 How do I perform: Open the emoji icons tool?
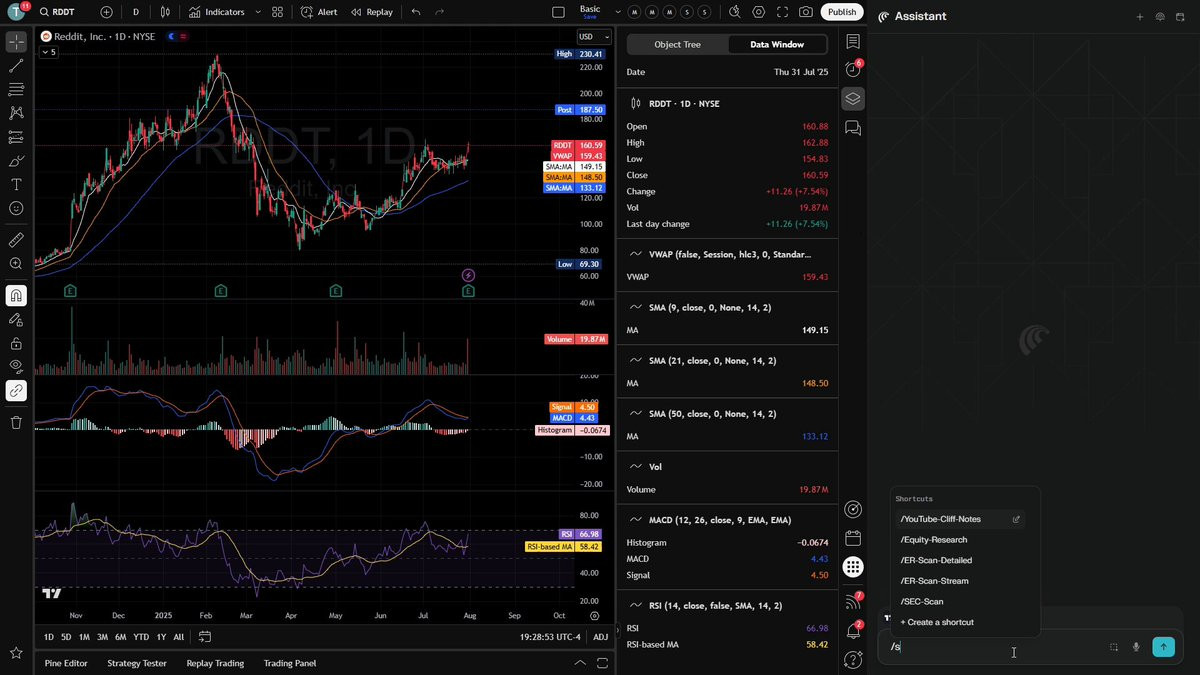[16, 208]
